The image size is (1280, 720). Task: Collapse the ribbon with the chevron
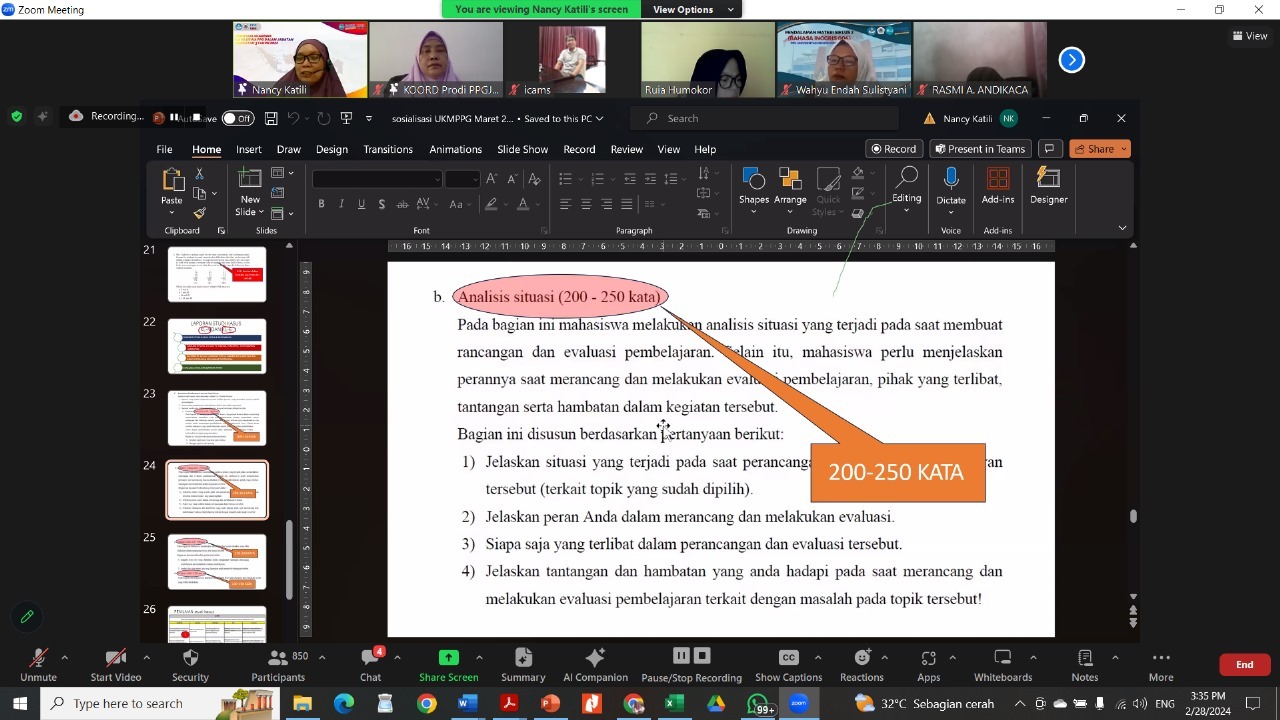click(1122, 228)
